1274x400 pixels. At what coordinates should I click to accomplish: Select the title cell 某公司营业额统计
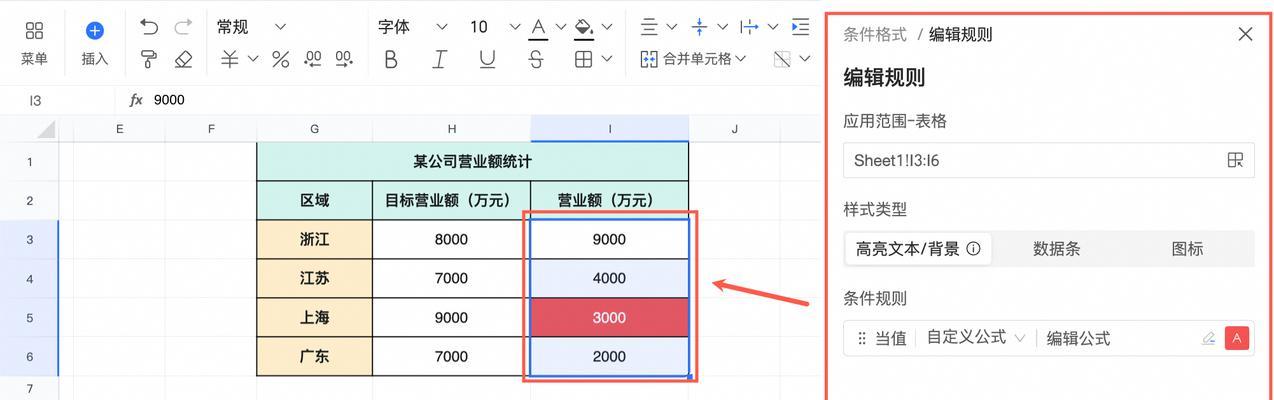(x=472, y=161)
